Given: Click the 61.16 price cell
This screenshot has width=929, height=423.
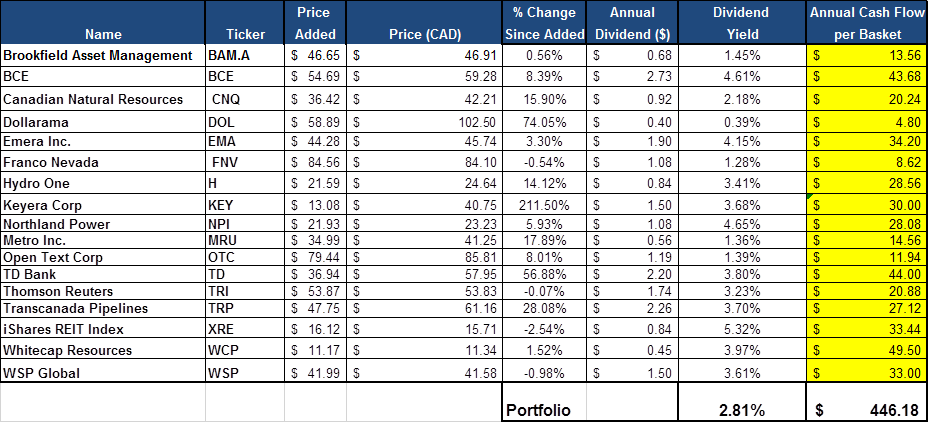Looking at the screenshot, I should 424,309.
